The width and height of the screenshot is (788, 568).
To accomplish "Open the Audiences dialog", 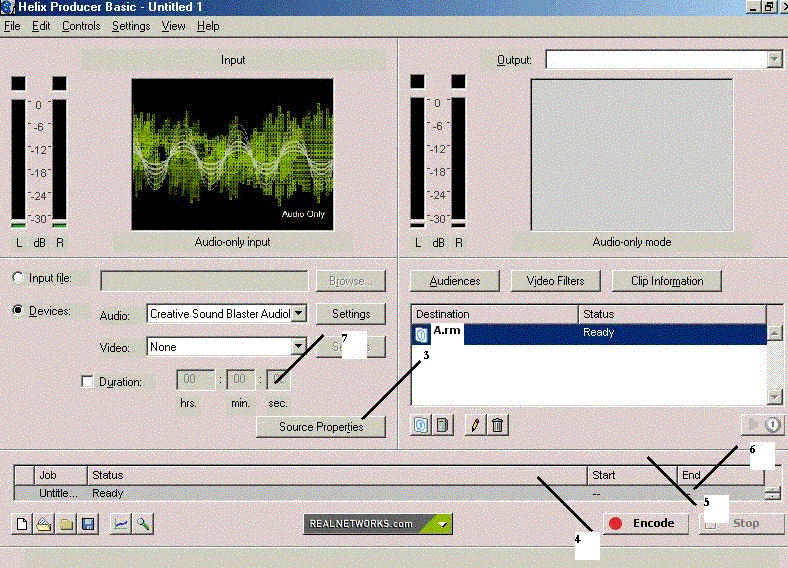I will pos(455,281).
